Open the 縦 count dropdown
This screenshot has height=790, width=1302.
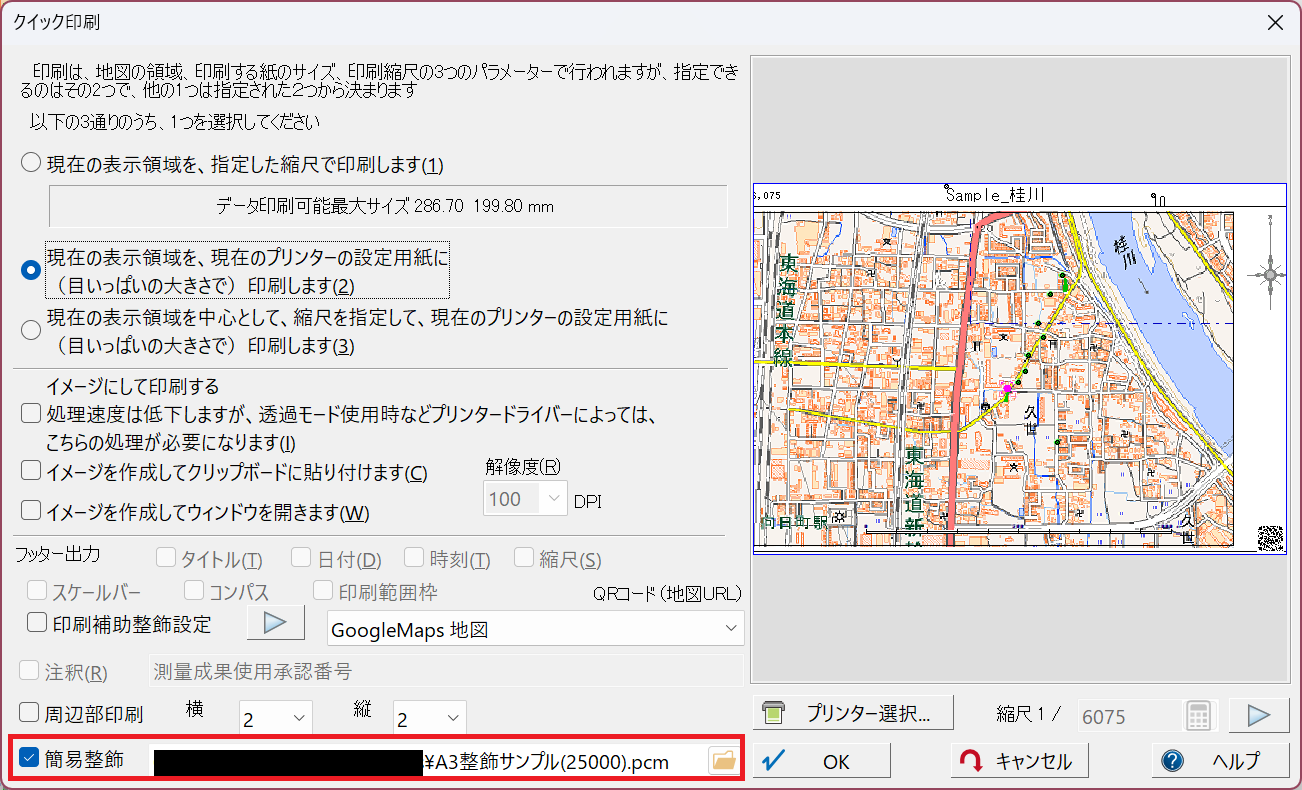pos(430,718)
